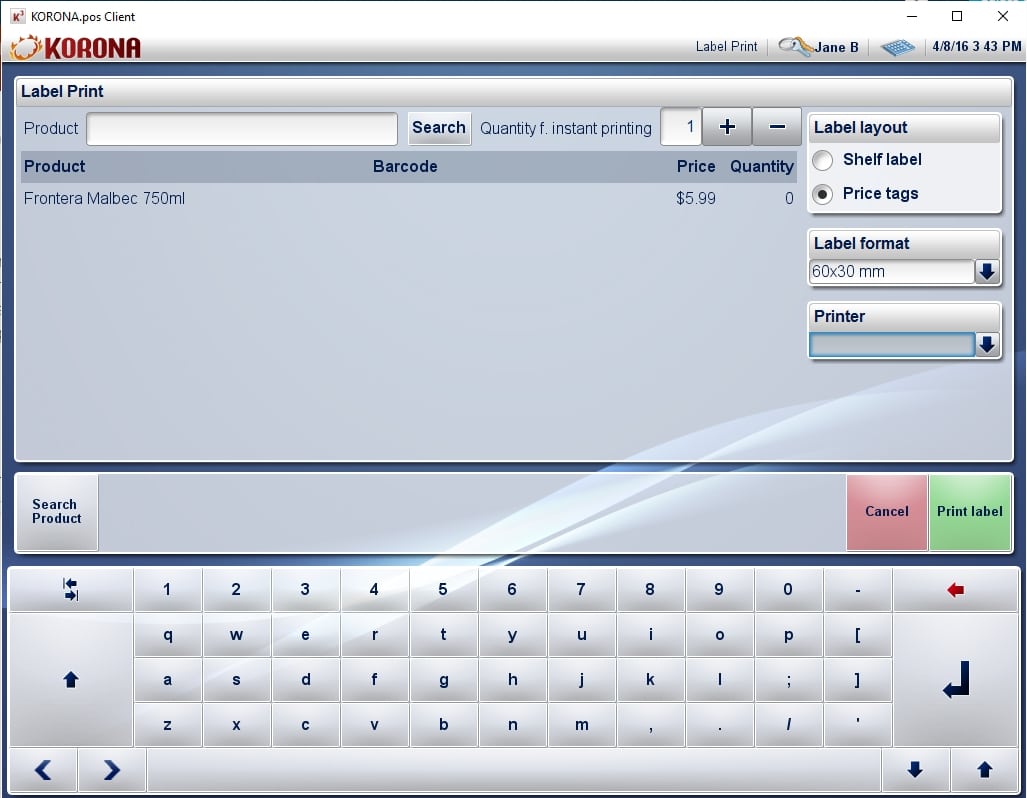Focus the Product search input field
The width and height of the screenshot is (1027, 798).
coord(242,128)
